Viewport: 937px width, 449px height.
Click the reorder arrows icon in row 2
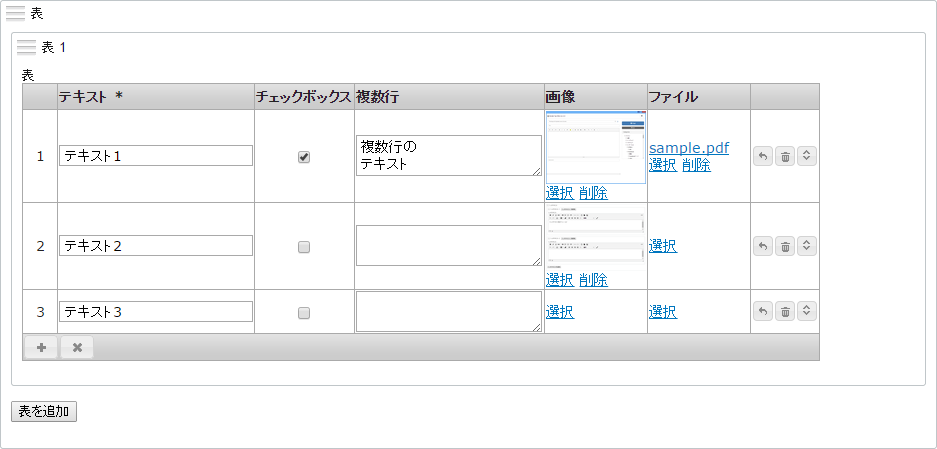pos(807,246)
